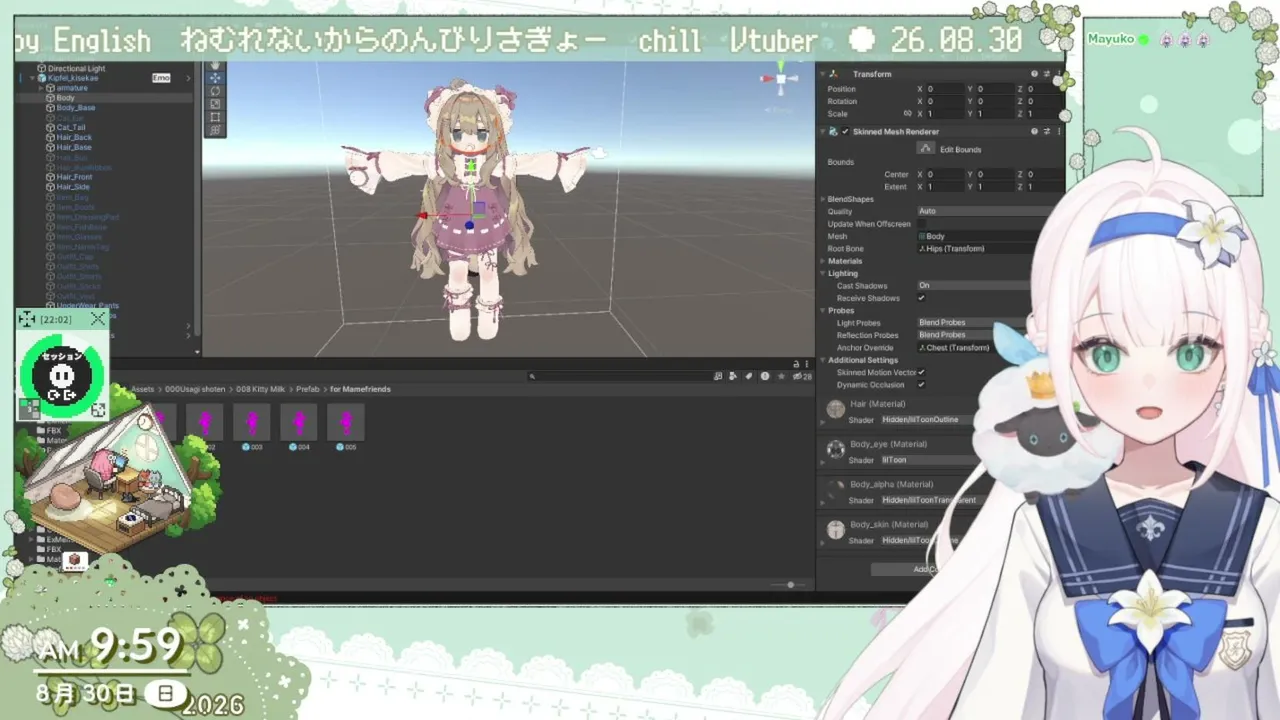Expand the armature hierarchy node
The image size is (1280, 720).
42,88
